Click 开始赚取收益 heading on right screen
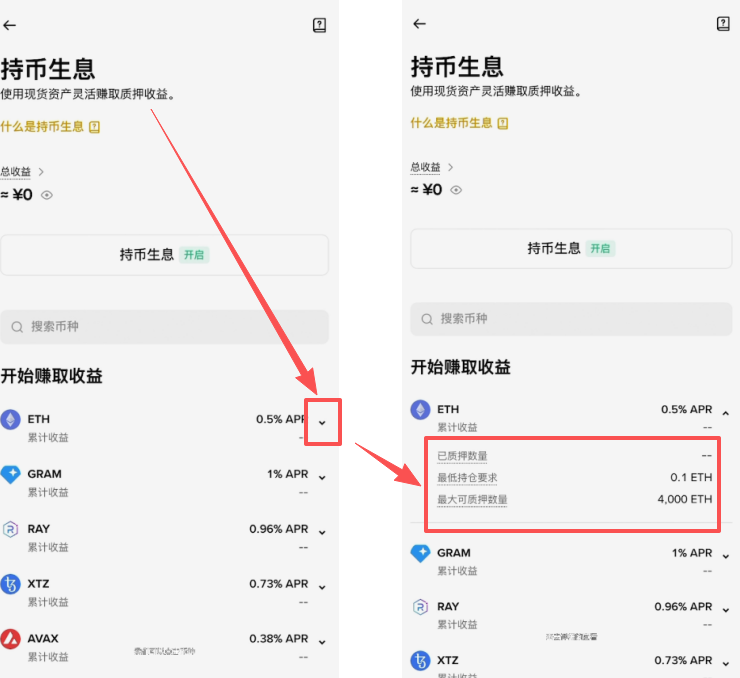 tap(461, 367)
